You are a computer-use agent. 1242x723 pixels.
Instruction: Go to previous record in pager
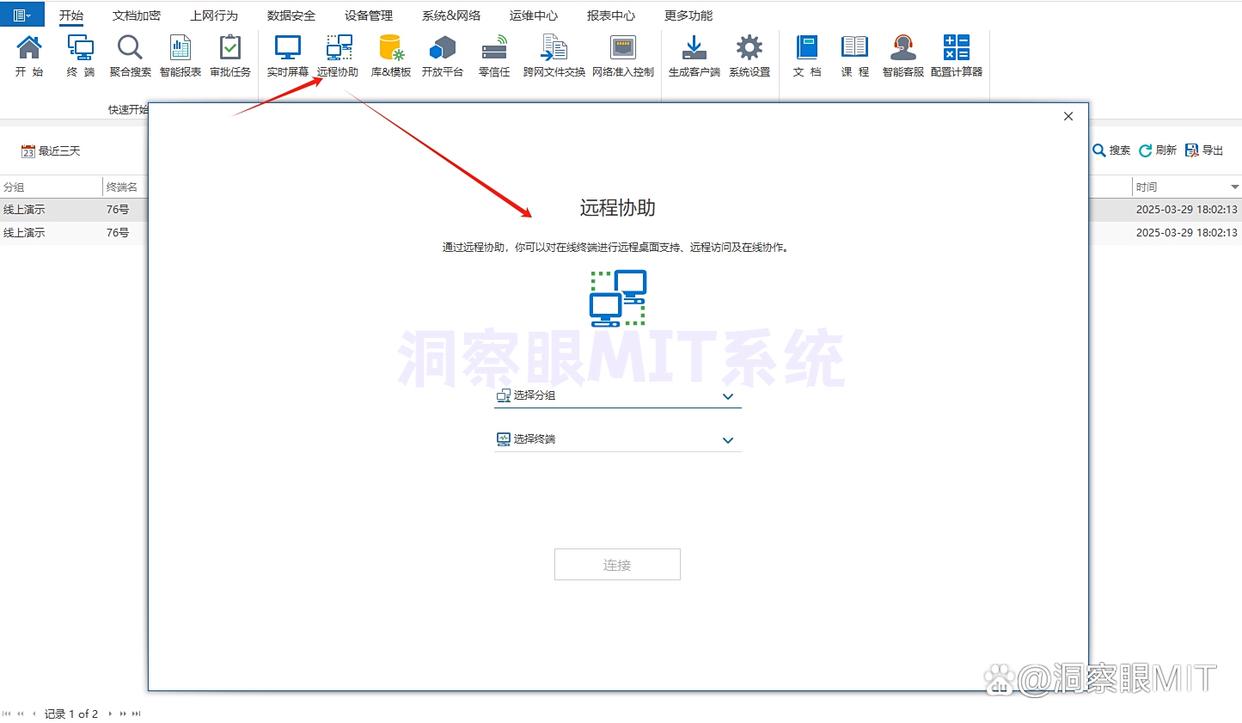[35, 714]
